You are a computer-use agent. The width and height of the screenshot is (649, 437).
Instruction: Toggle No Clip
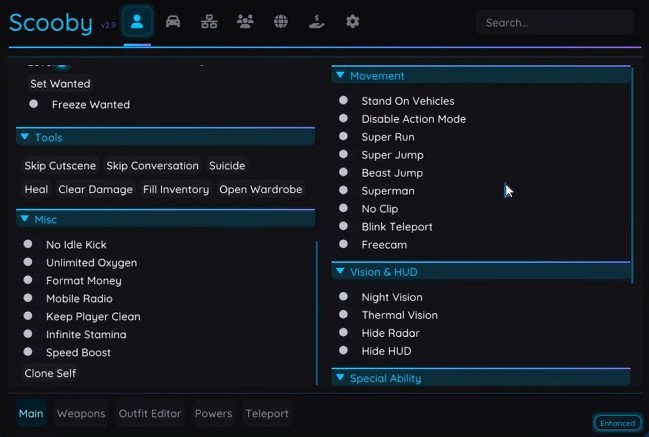pos(344,208)
